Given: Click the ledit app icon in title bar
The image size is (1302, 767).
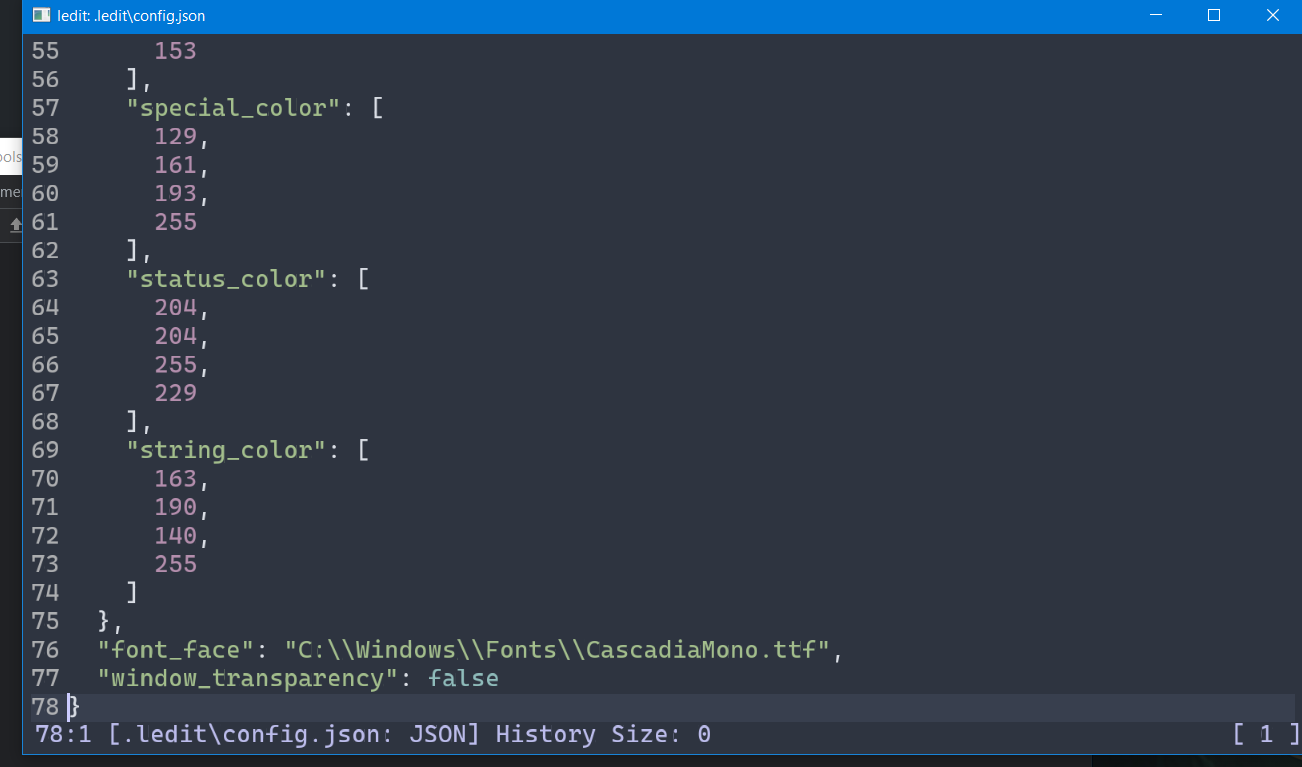Looking at the screenshot, I should tap(41, 15).
